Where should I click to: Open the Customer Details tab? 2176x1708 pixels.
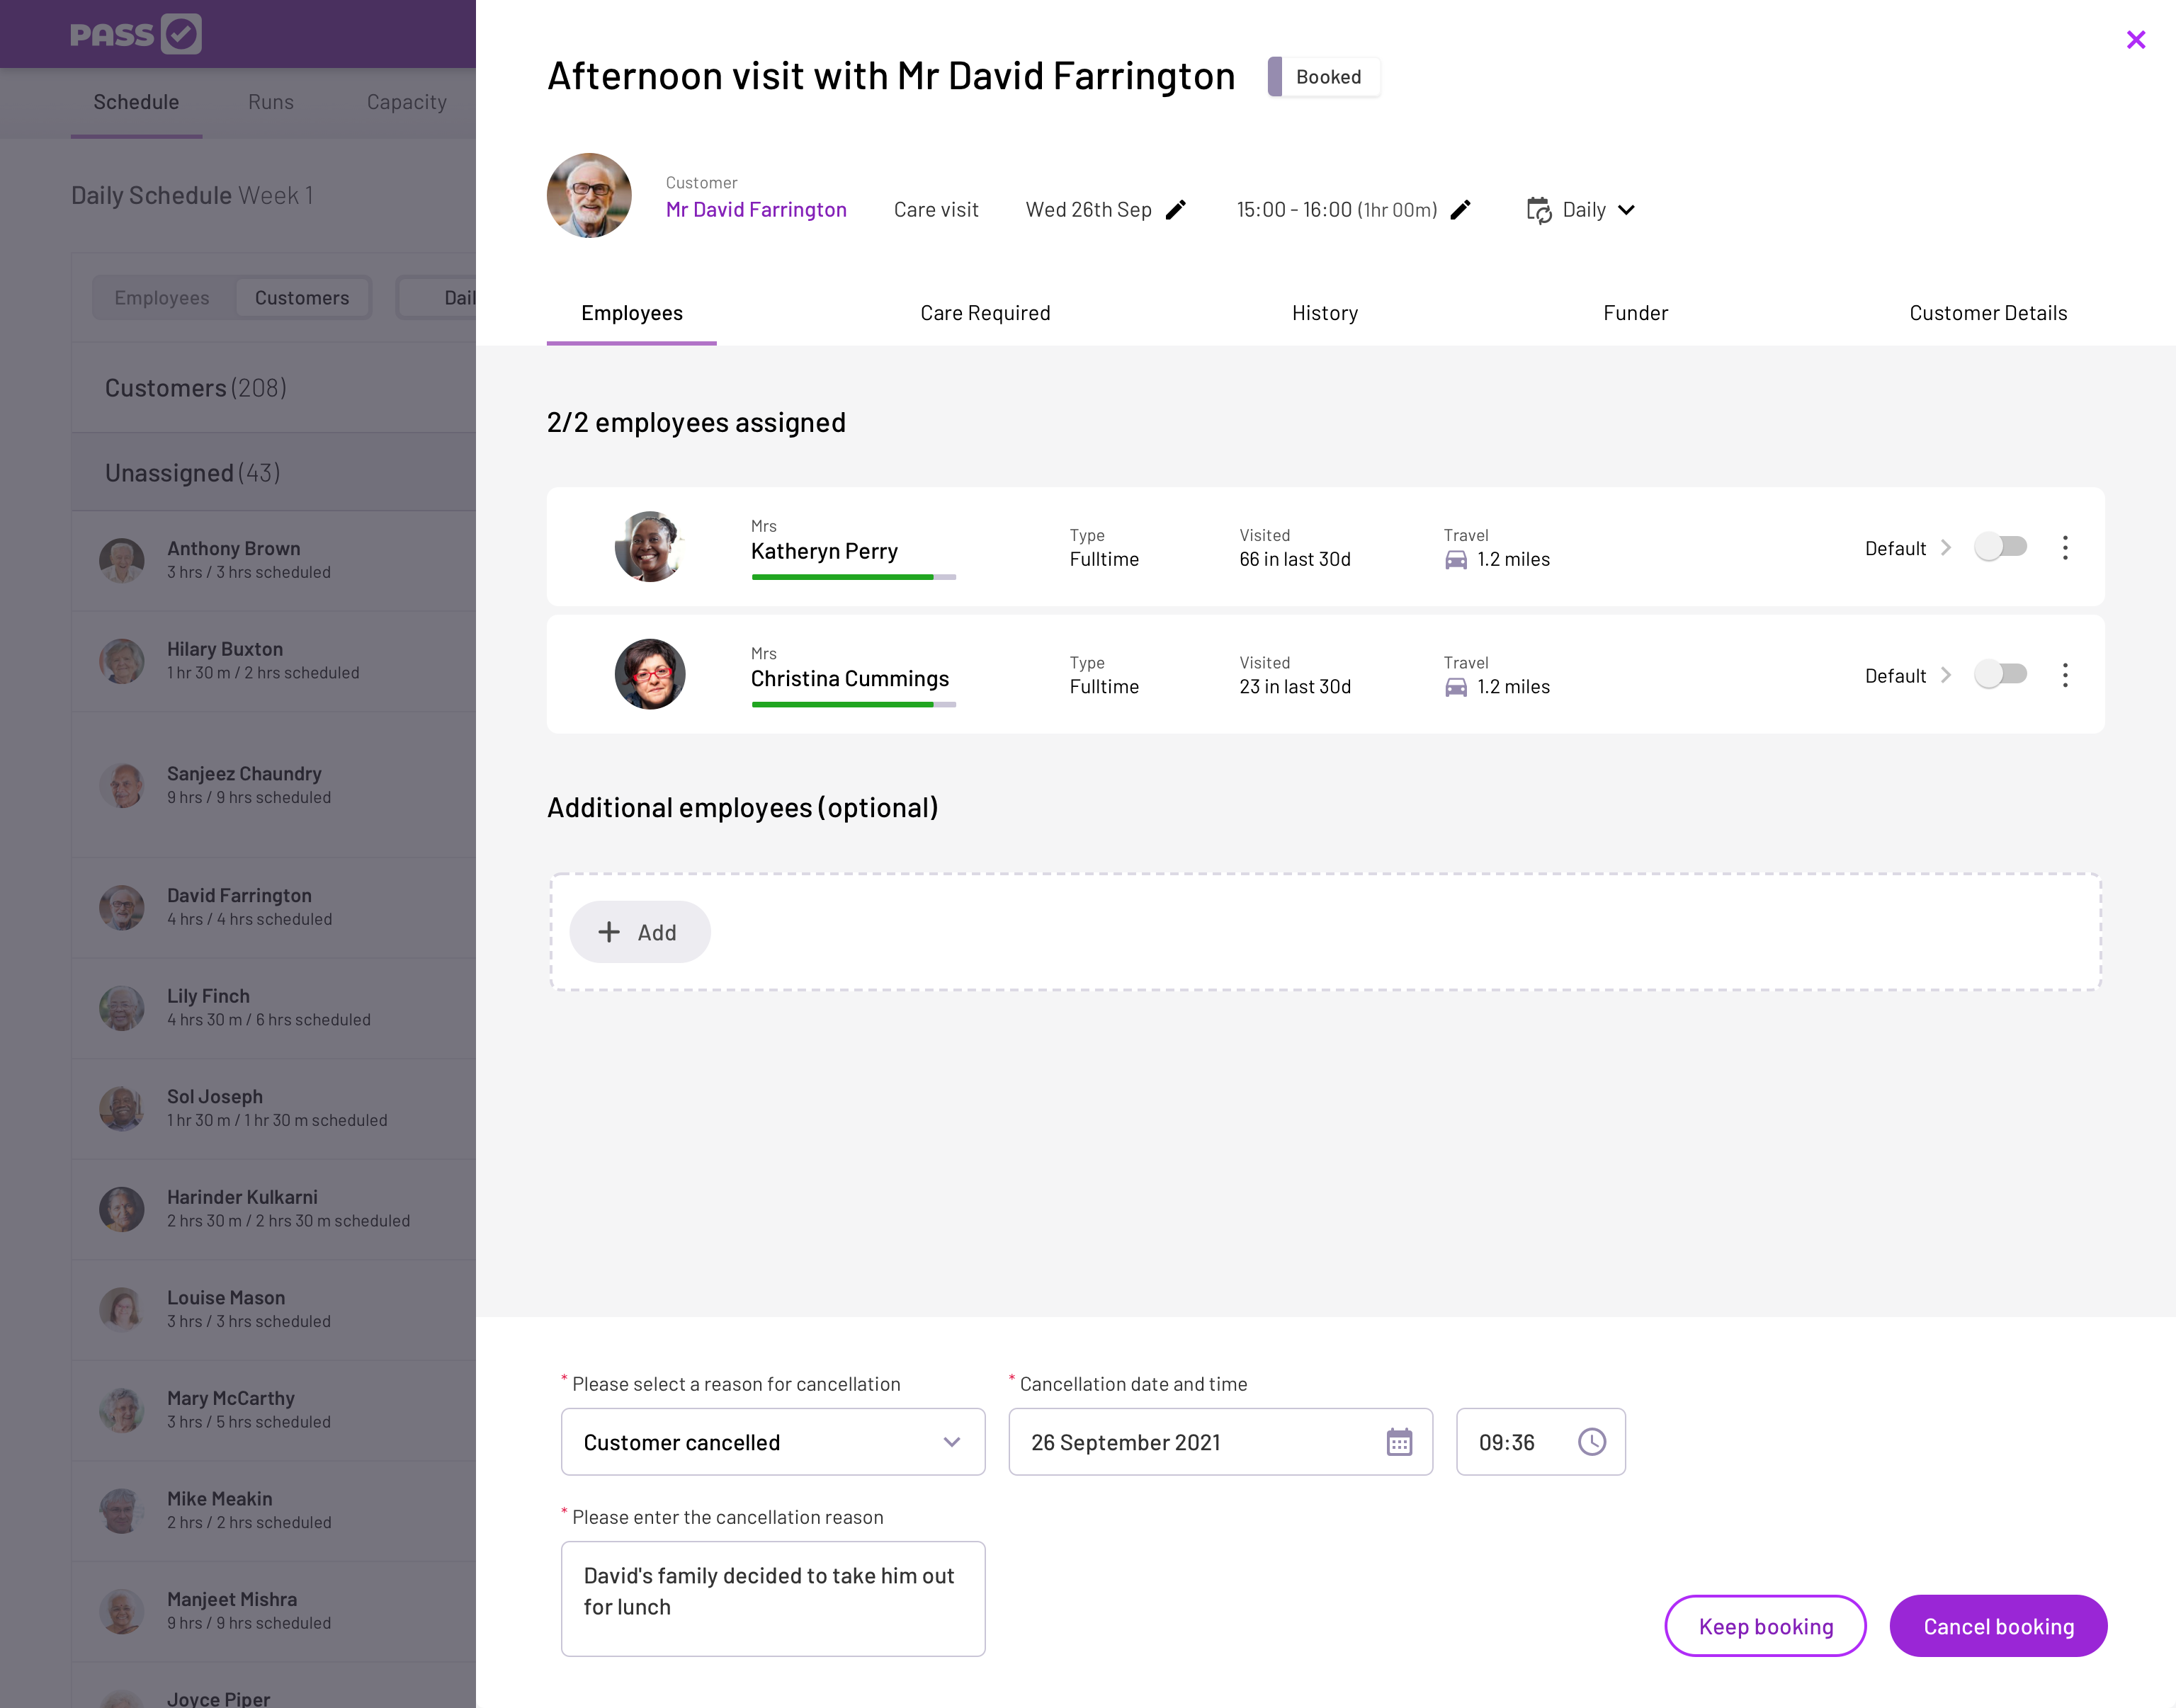coord(1988,313)
